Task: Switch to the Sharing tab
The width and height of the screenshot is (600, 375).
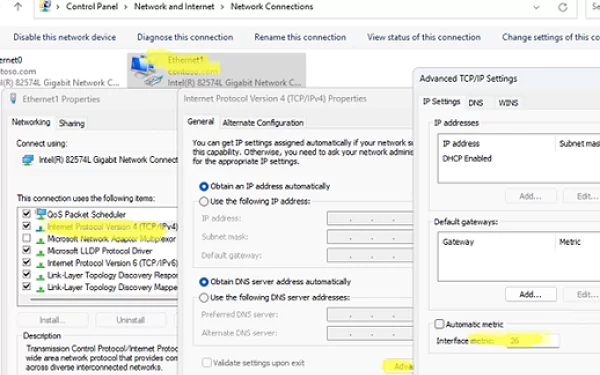Action: tap(72, 123)
